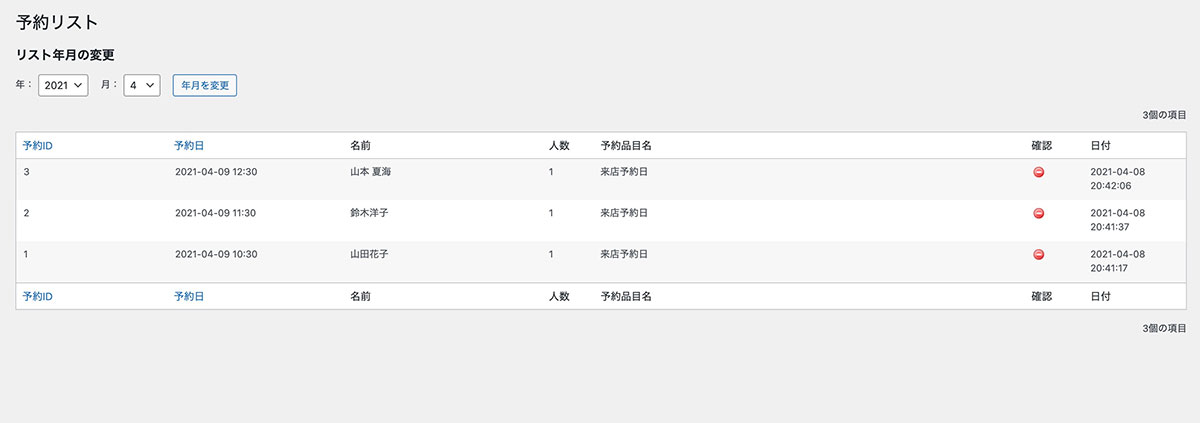Click reservation date 2021-04-09 12:30
The width and height of the screenshot is (1200, 423).
point(216,172)
